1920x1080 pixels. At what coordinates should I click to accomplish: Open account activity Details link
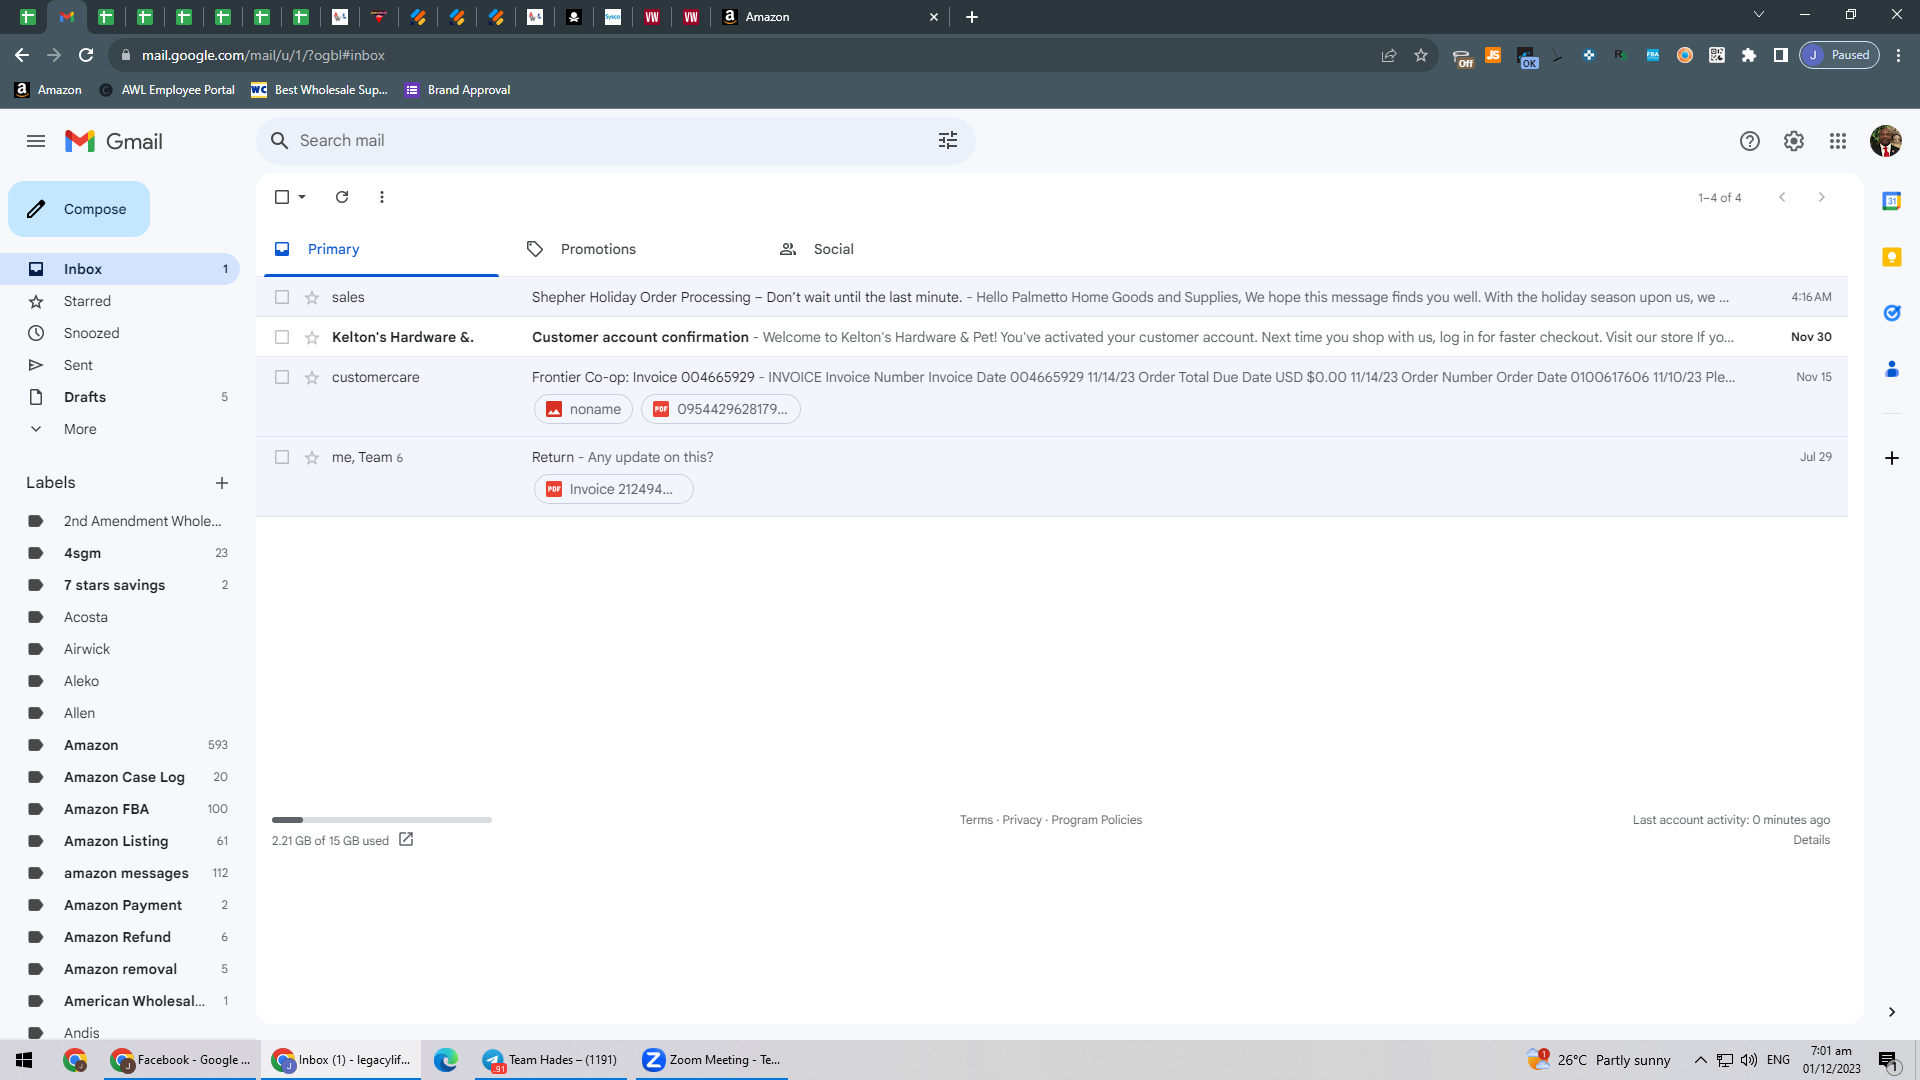click(1811, 840)
